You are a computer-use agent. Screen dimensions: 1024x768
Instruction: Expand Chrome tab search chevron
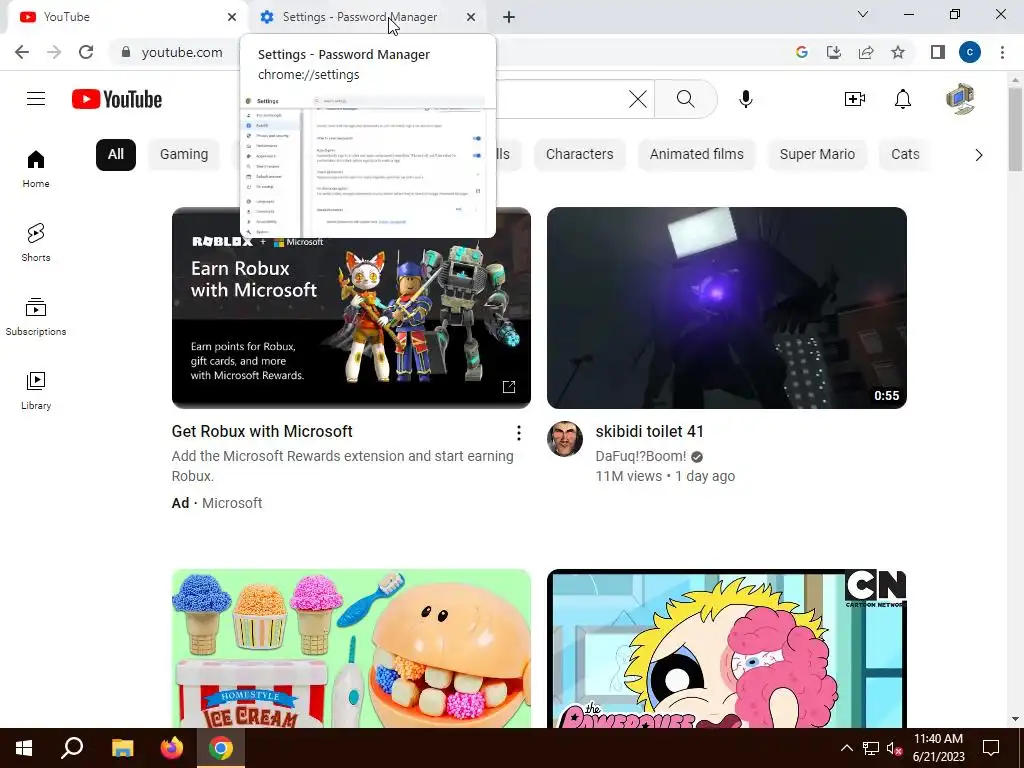pyautogui.click(x=863, y=14)
